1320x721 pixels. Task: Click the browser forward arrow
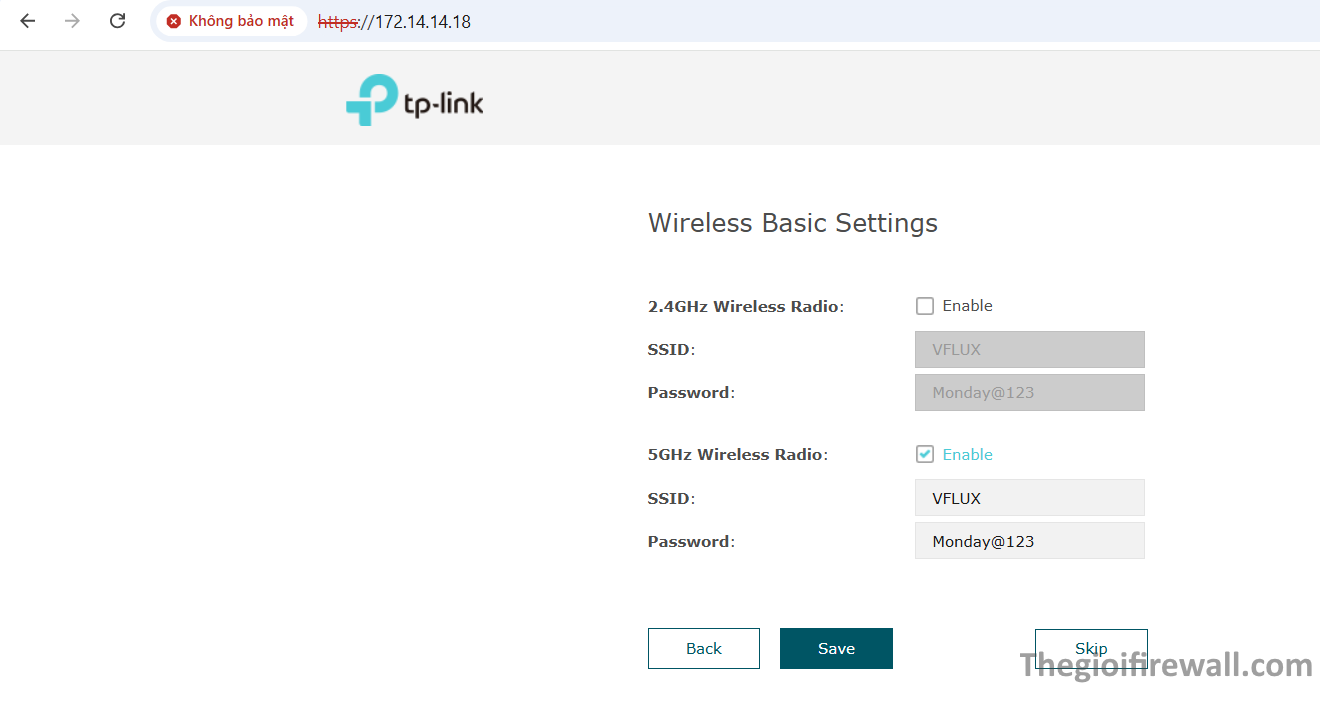click(x=72, y=21)
